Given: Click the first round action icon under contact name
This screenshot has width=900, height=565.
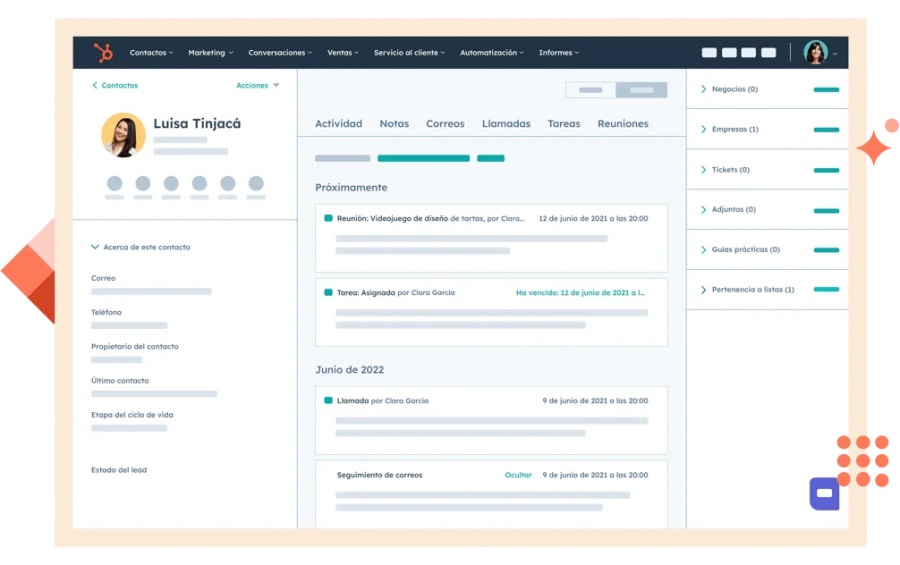Looking at the screenshot, I should point(114,184).
